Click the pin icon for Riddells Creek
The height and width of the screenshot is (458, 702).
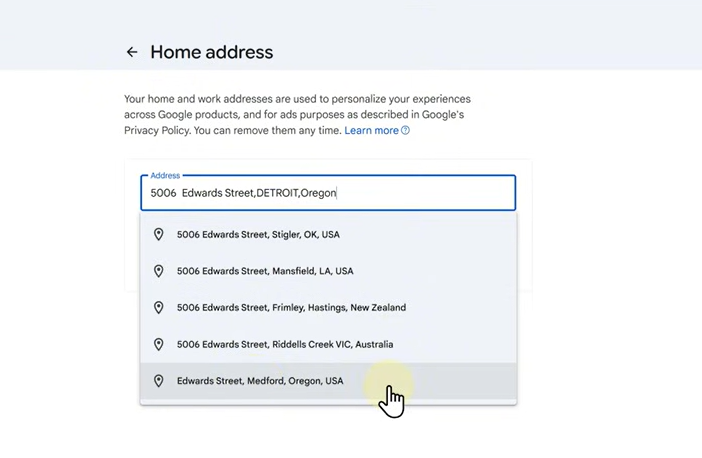158,345
